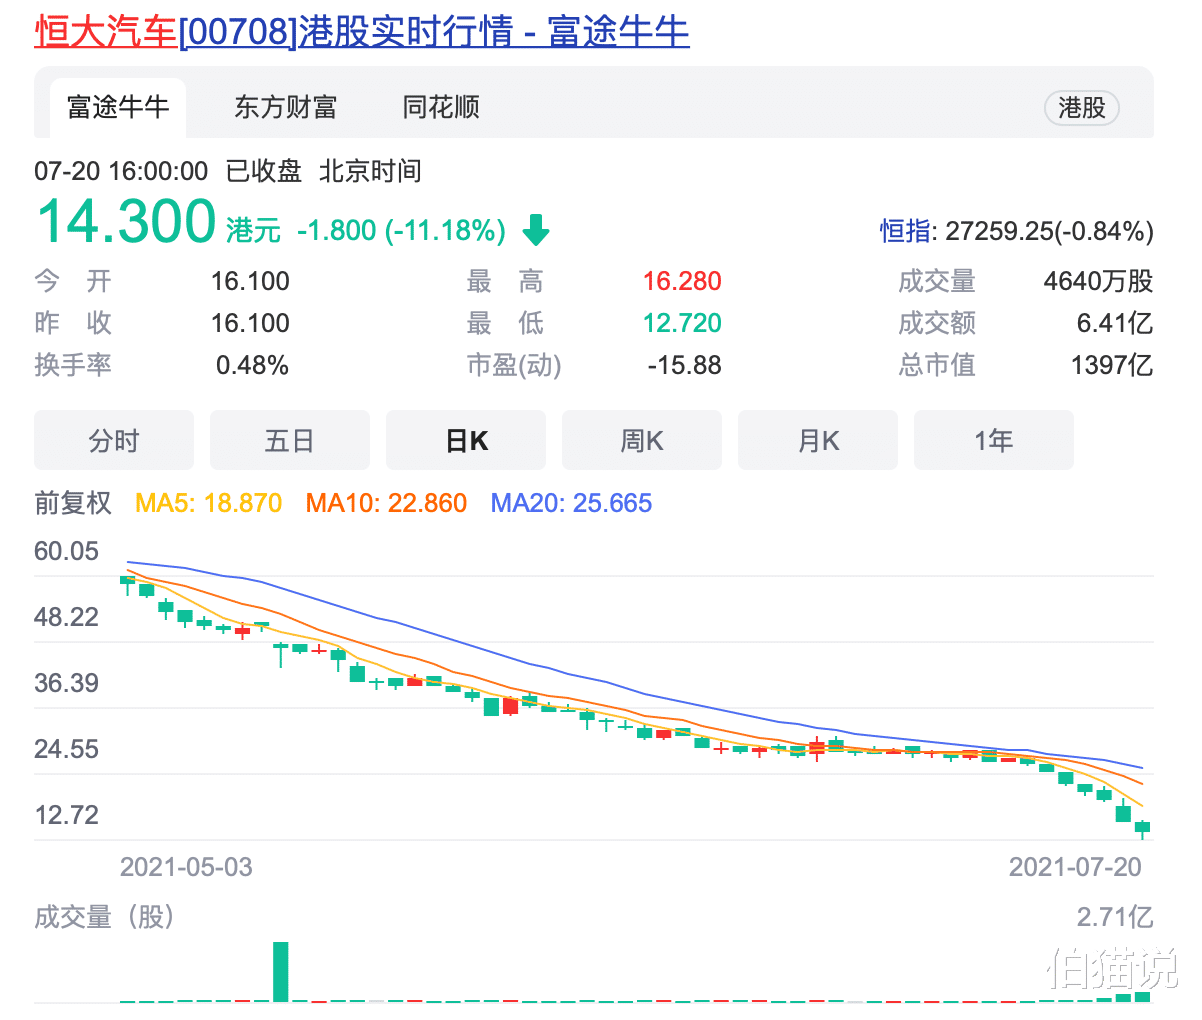Click the 昨收 value 16.100
1202x1020 pixels.
point(250,323)
